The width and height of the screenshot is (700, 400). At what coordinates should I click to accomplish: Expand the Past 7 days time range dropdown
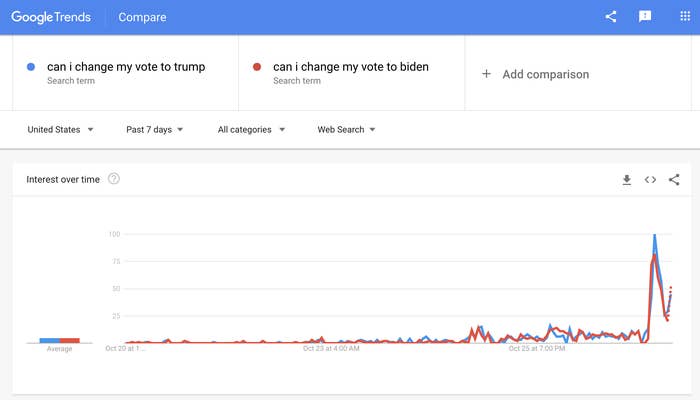(154, 129)
